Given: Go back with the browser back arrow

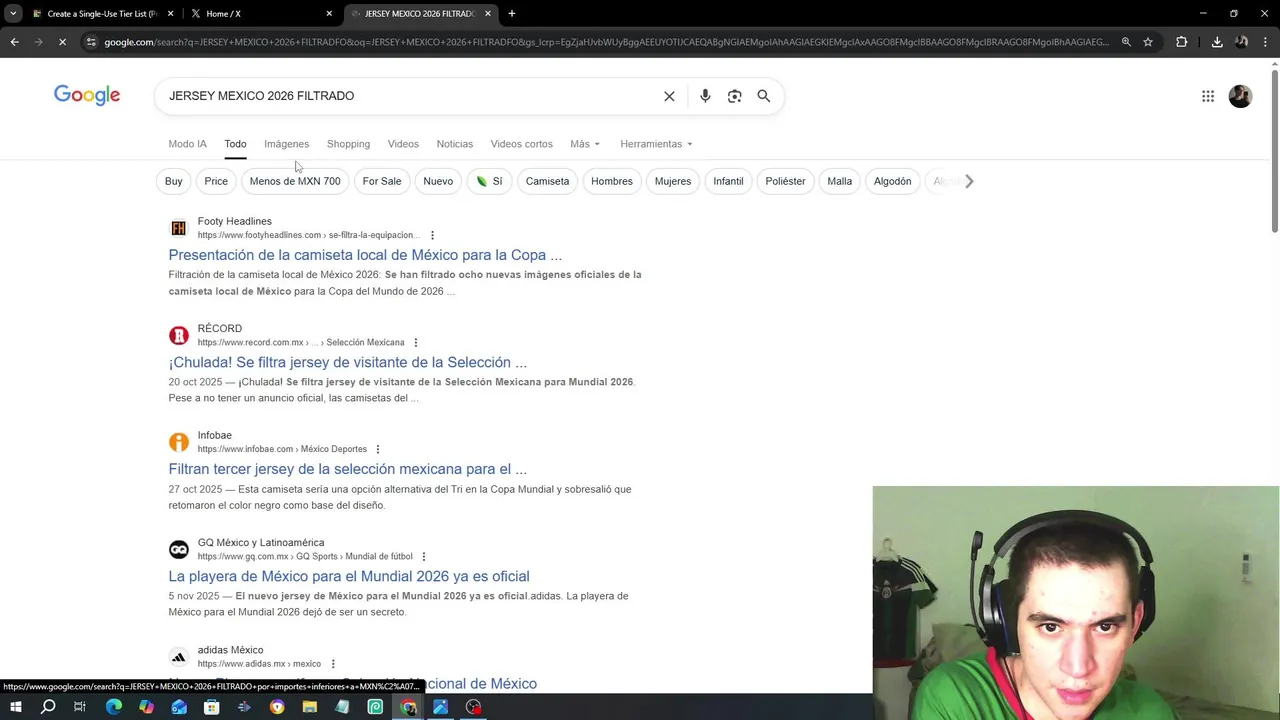Looking at the screenshot, I should click(x=14, y=42).
